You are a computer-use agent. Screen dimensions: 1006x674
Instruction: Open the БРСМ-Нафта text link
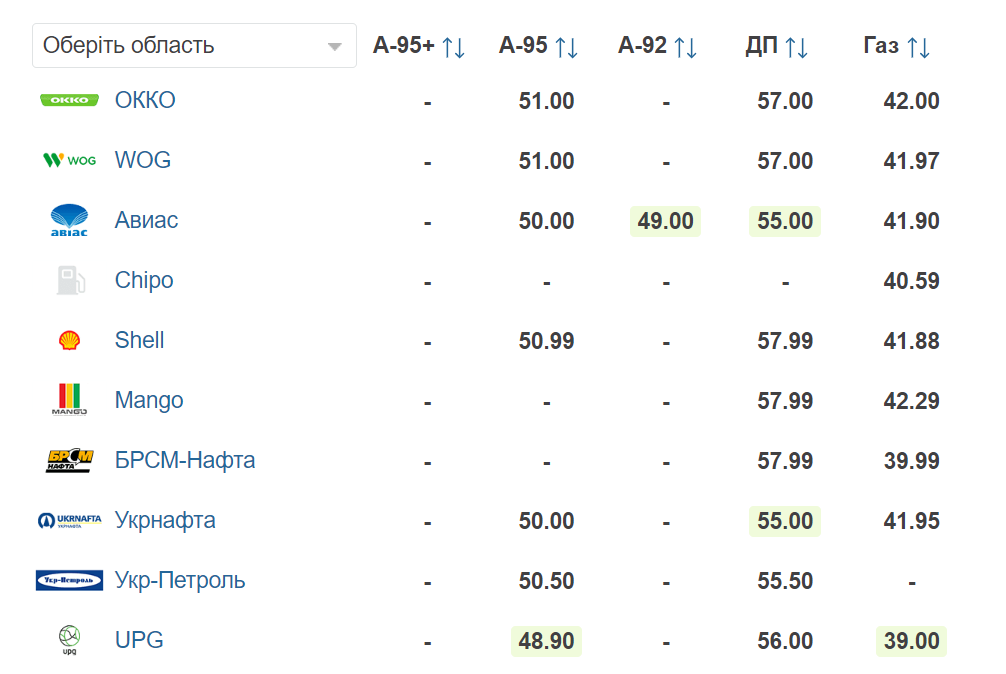tap(185, 460)
